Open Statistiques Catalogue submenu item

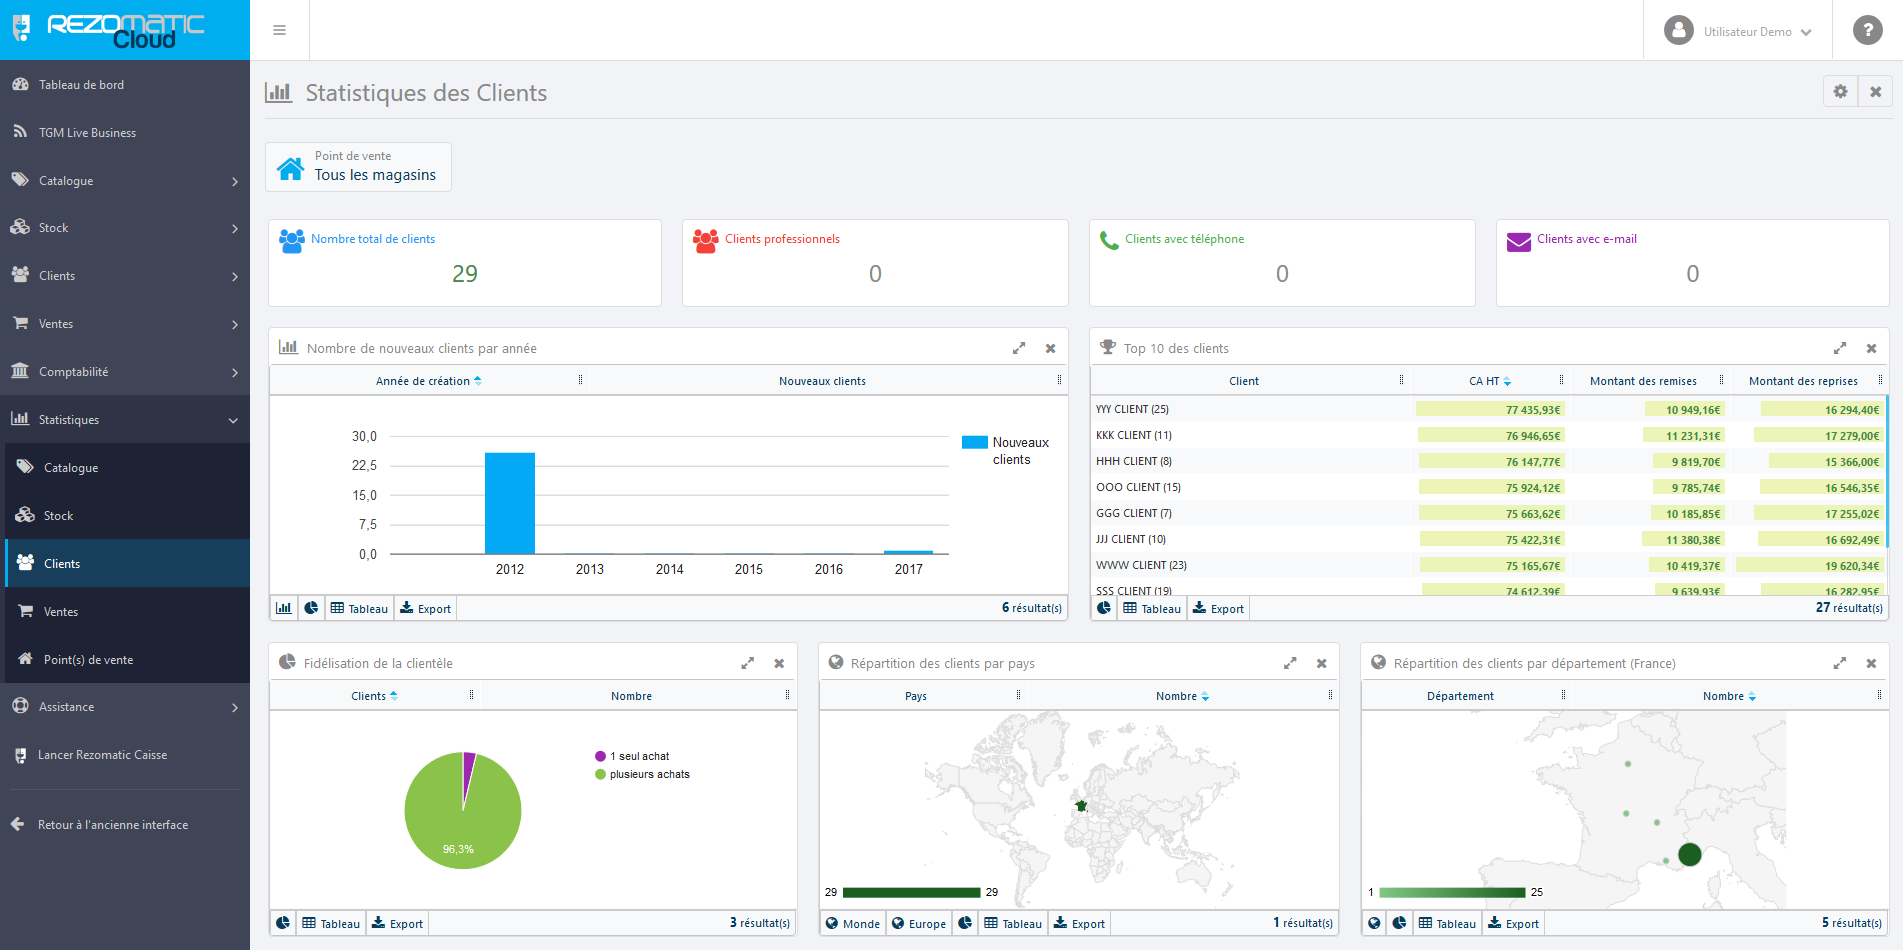point(127,468)
